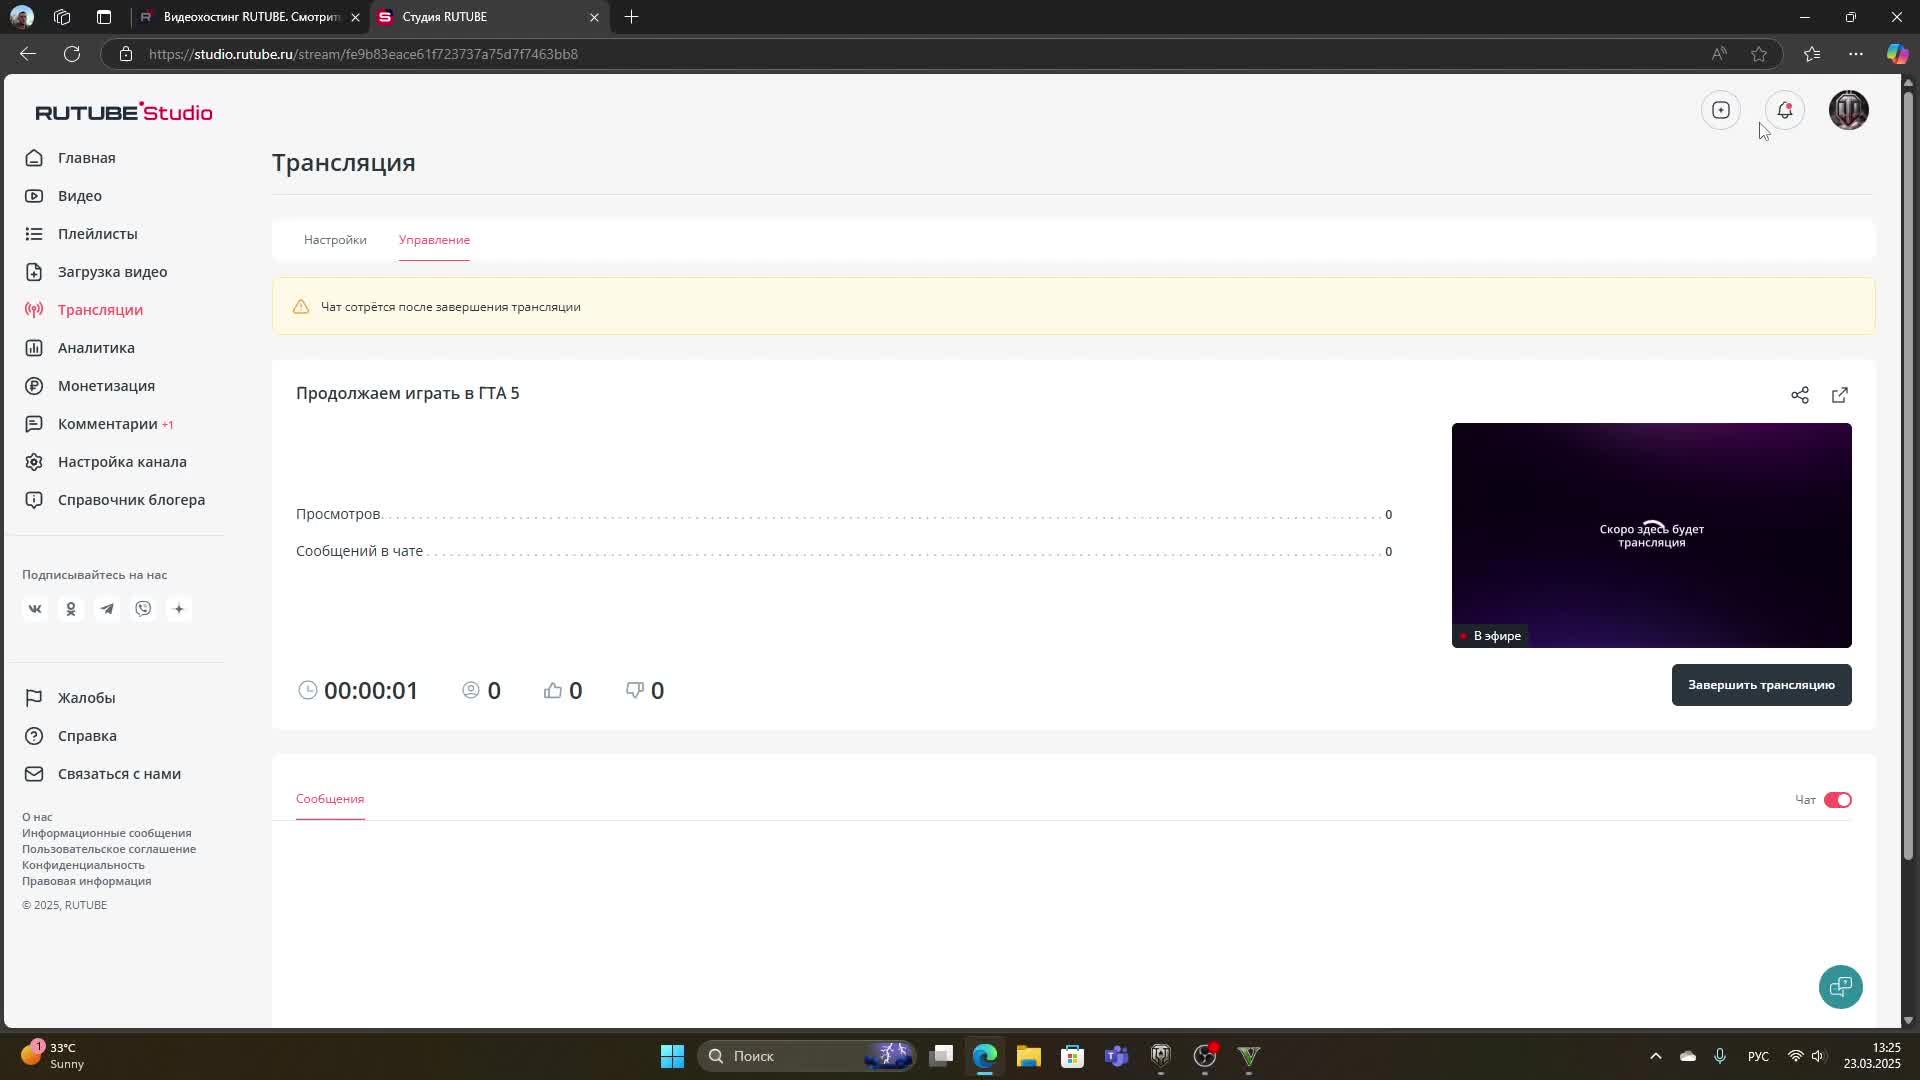
Task: Disable the Чат toggle switch
Action: (1837, 800)
